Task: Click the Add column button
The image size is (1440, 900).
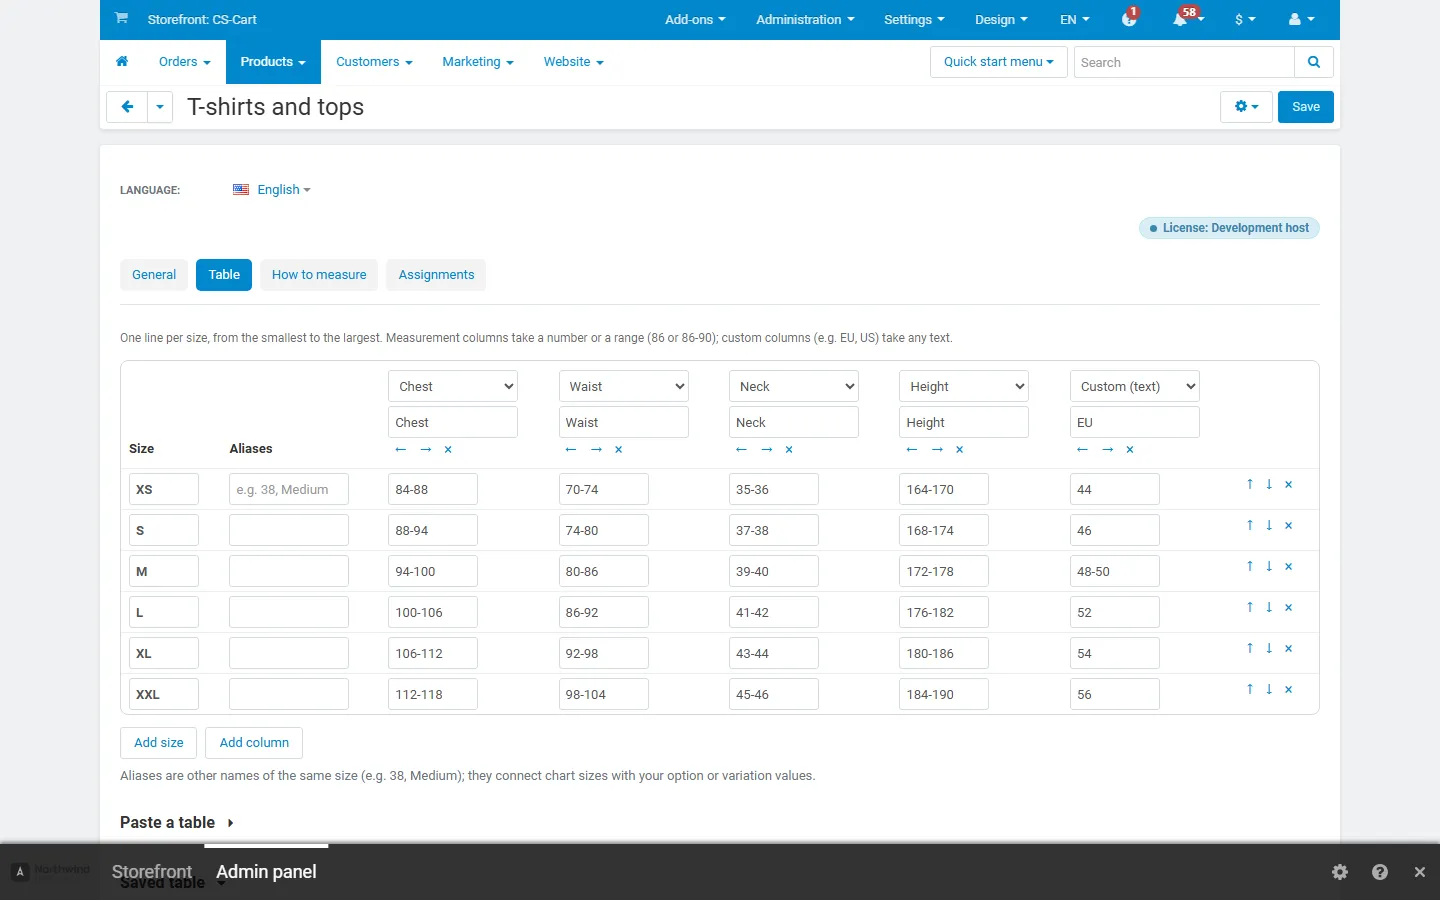Action: coord(254,743)
